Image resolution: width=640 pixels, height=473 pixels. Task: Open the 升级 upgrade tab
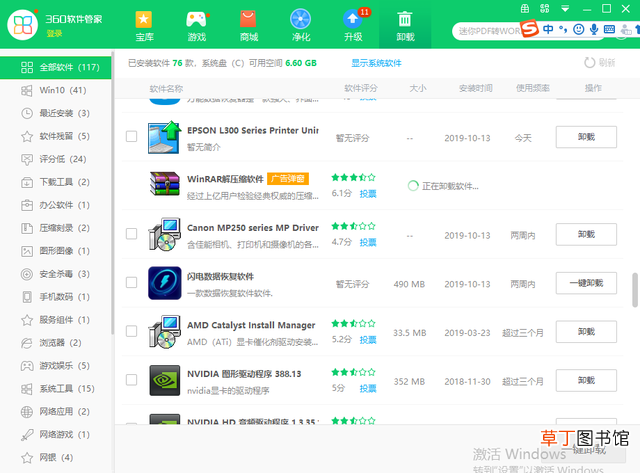353,26
